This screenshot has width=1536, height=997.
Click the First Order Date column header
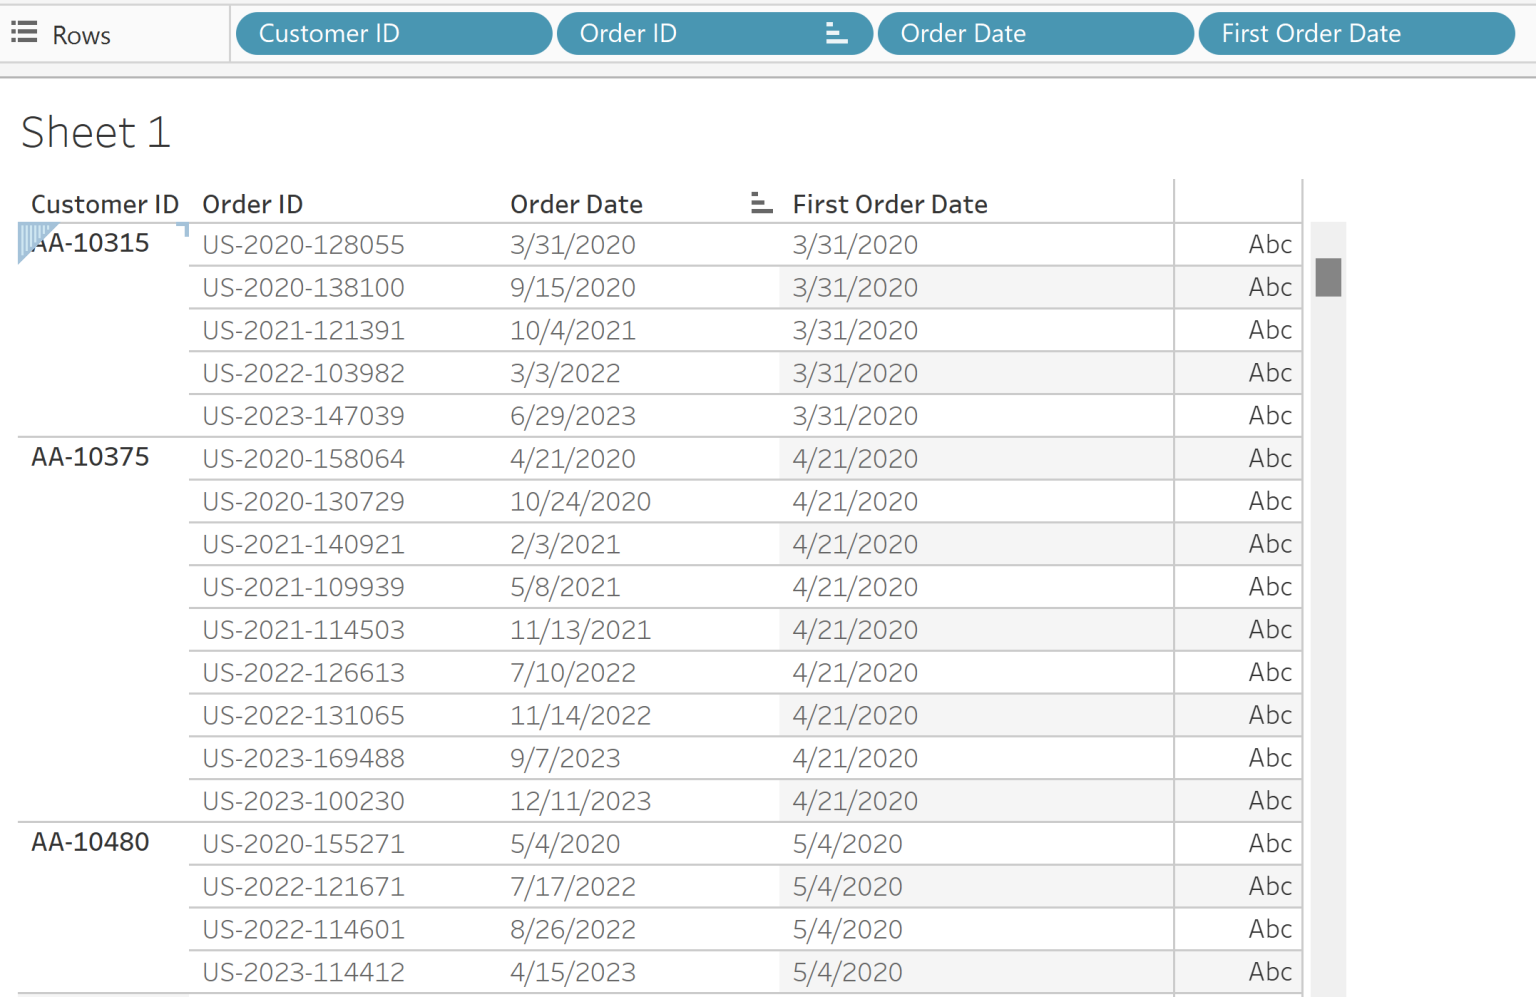[889, 203]
